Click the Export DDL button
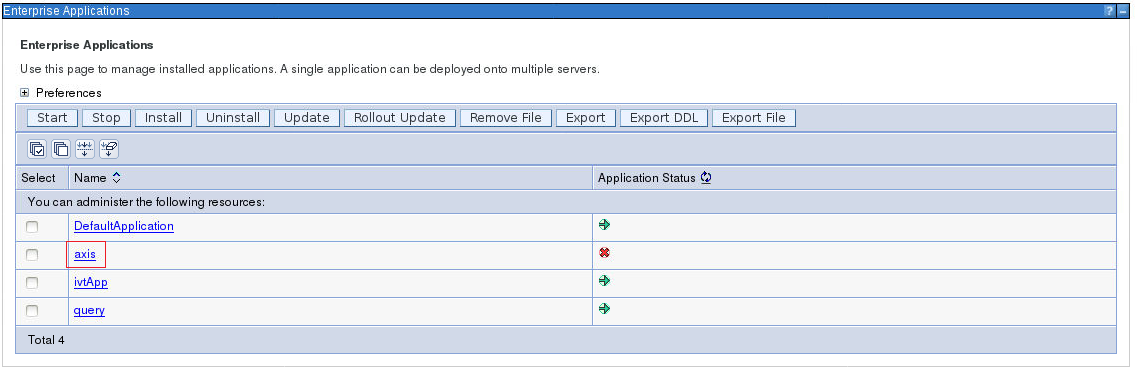 coord(664,118)
